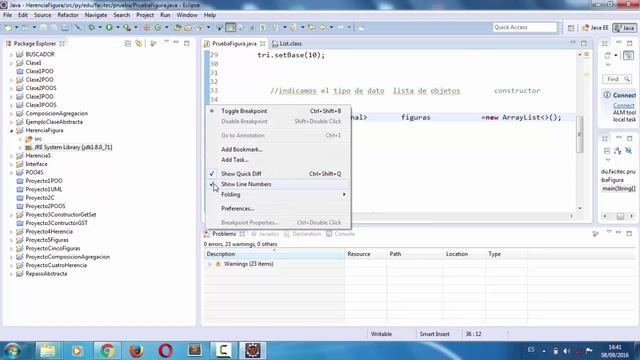640x360 pixels.
Task: Switch to the List.class editor tab
Action: coord(287,44)
